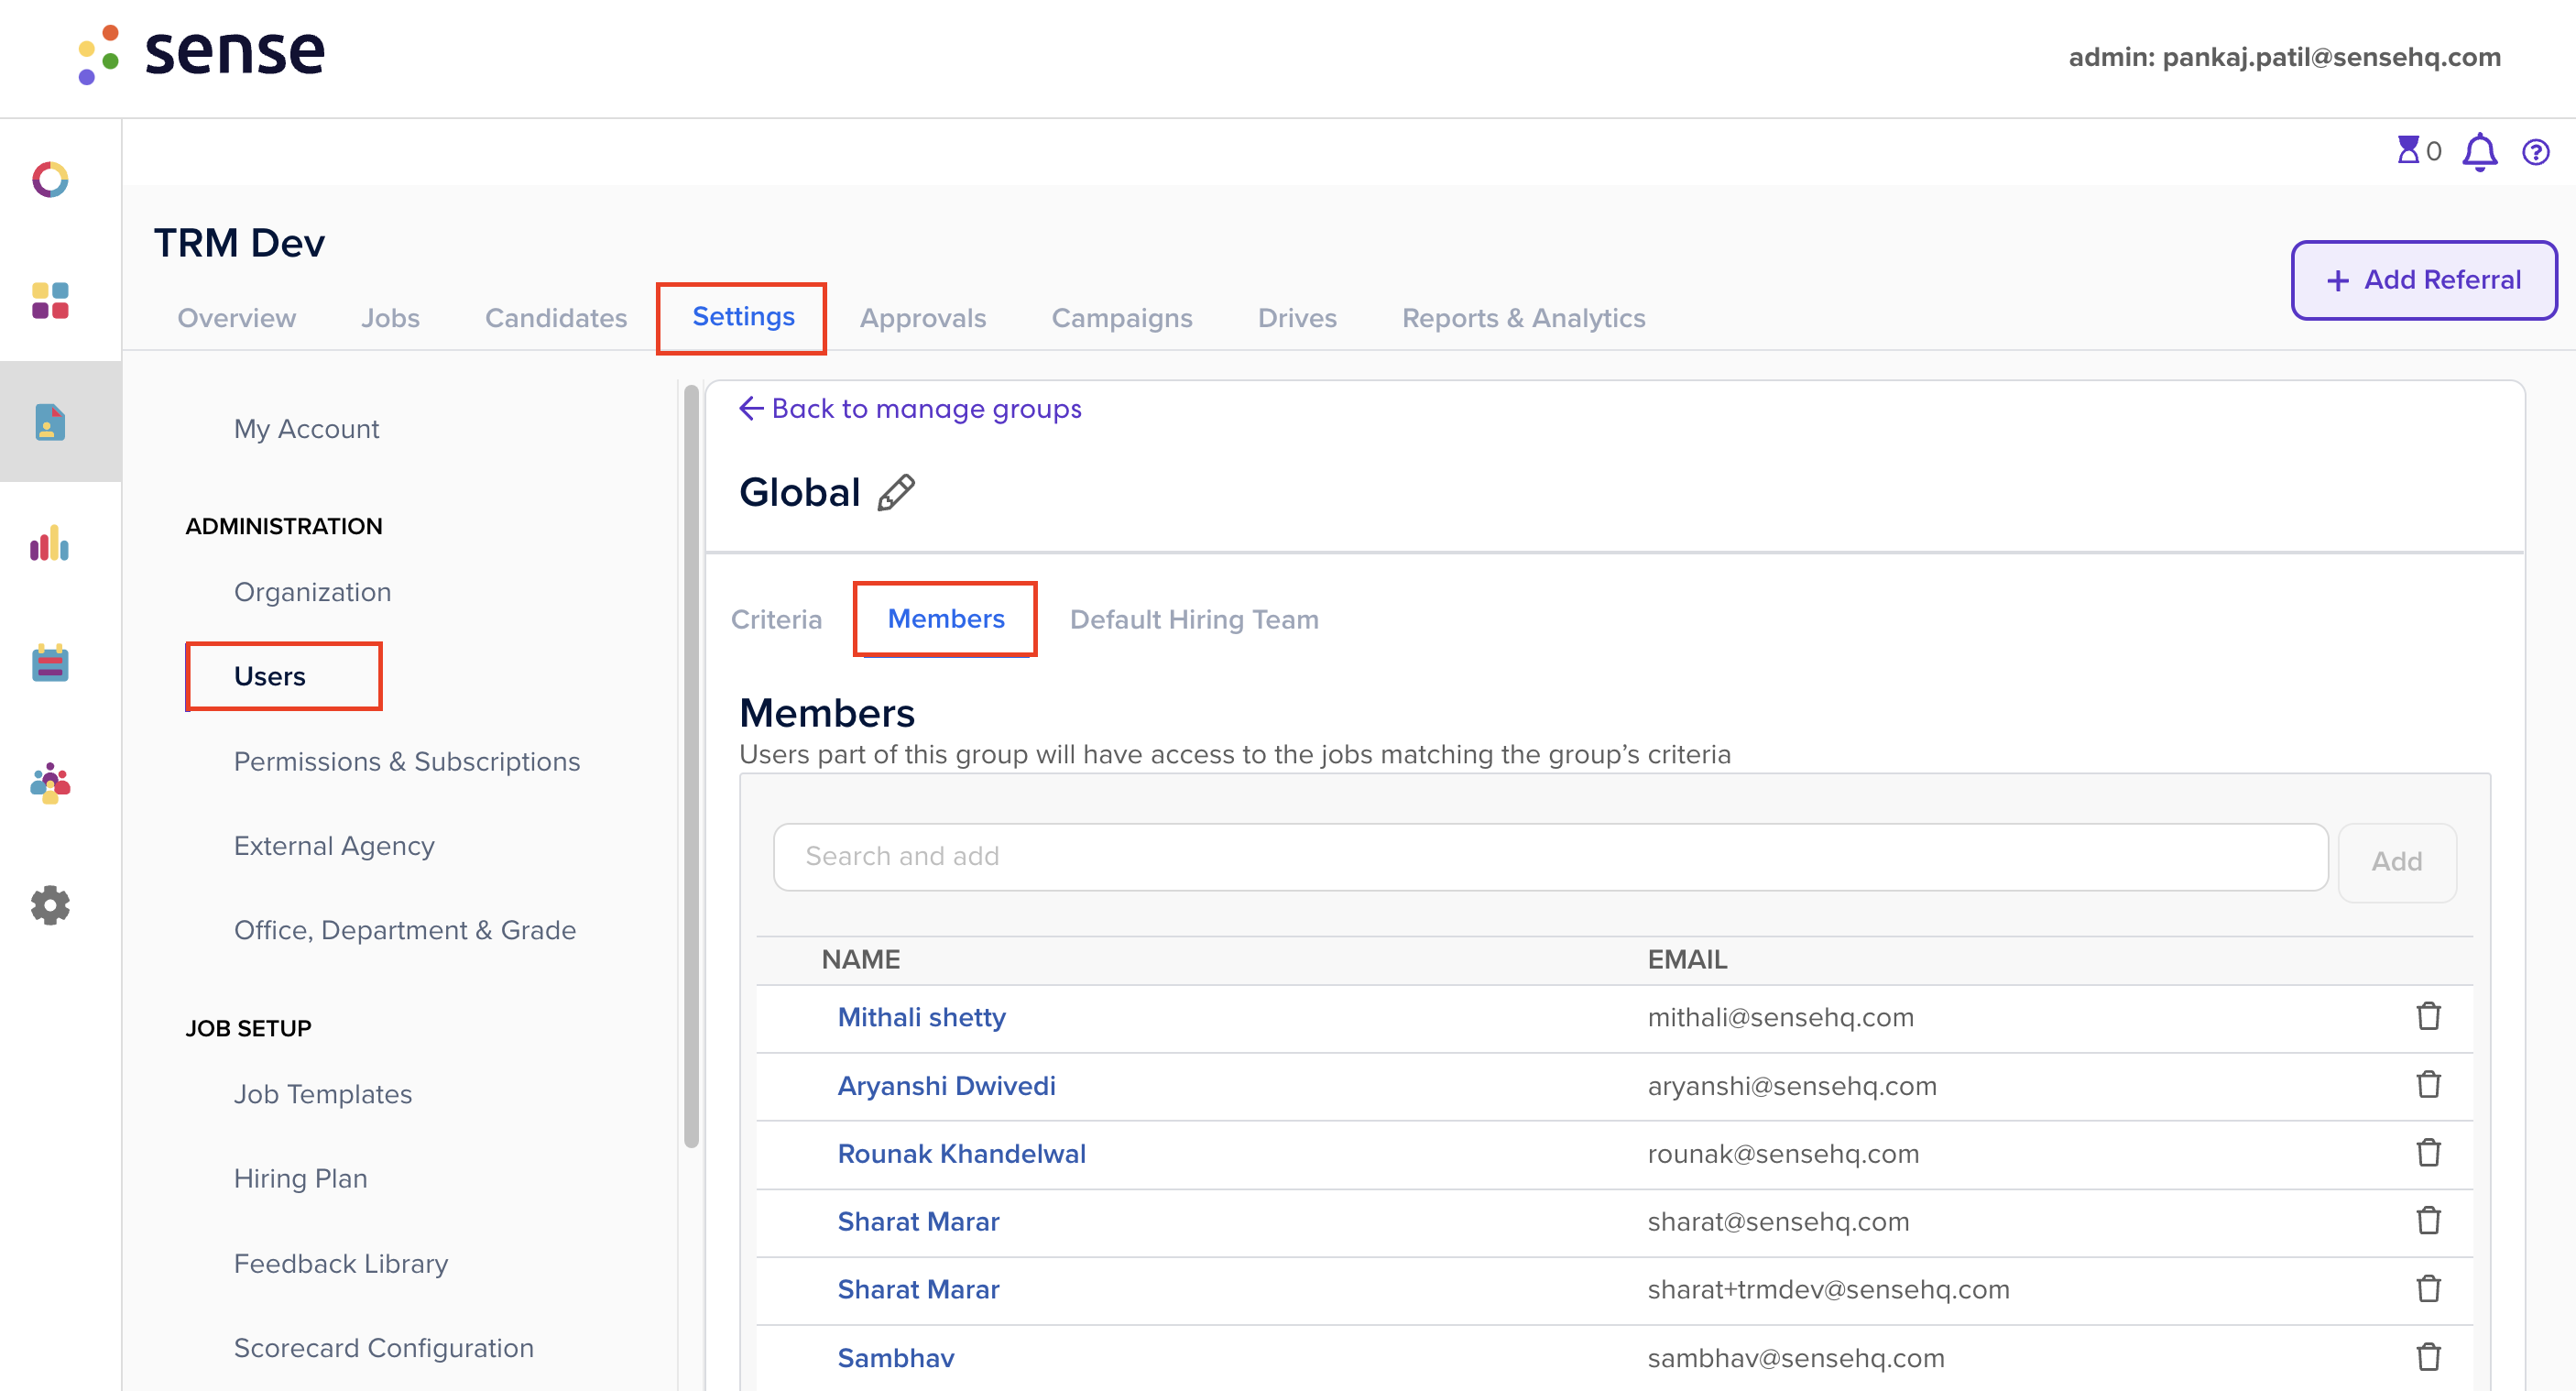Click rounak@sensehq.com email cell
The image size is (2576, 1391).
(1783, 1153)
